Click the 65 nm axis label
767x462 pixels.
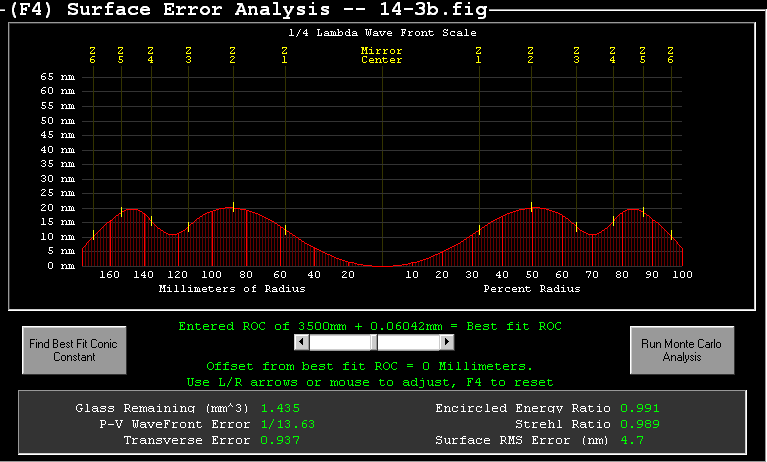coord(57,76)
